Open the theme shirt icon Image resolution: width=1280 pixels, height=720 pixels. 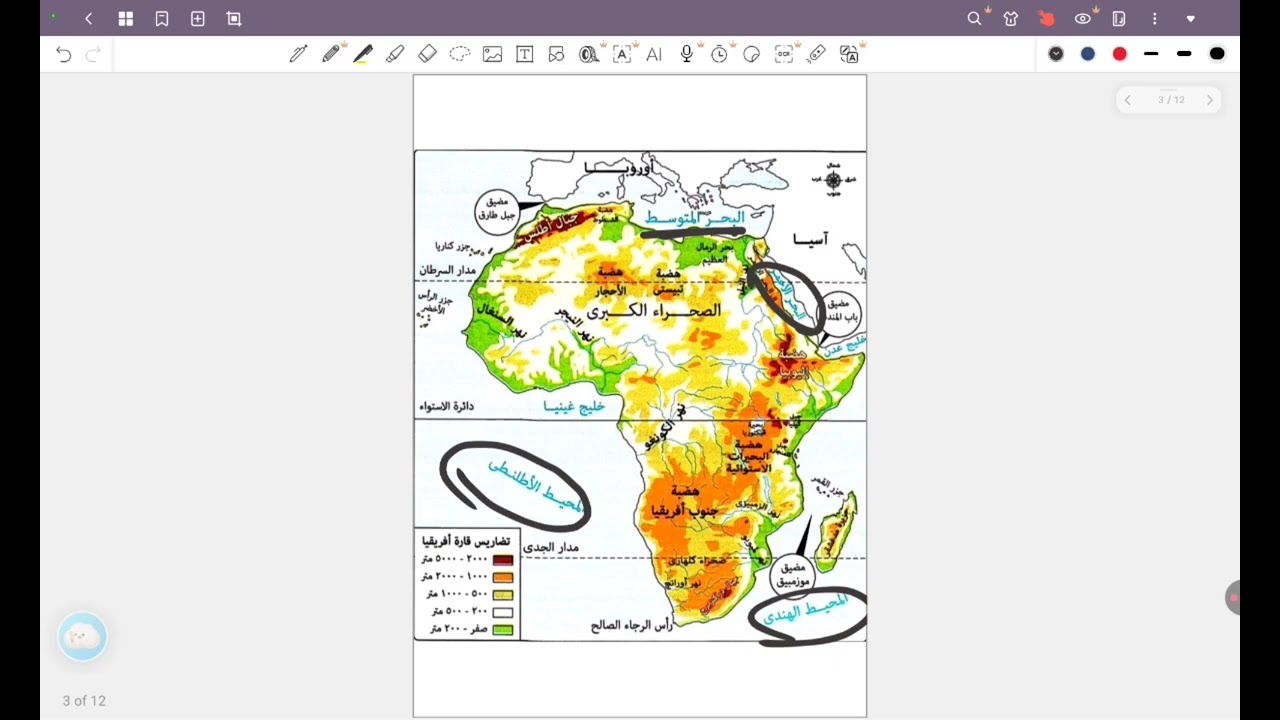pos(1010,19)
